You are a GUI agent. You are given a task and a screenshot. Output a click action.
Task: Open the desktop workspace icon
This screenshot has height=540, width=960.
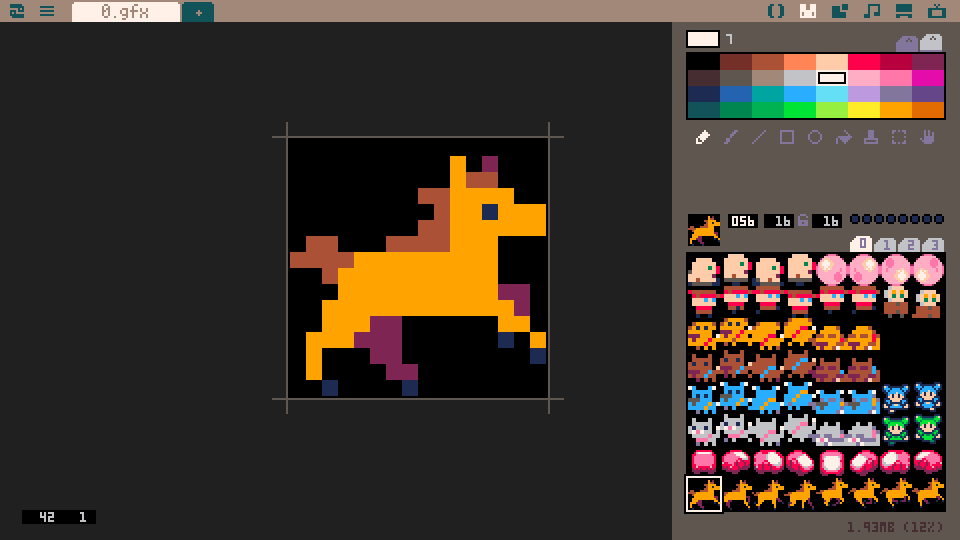(x=904, y=11)
